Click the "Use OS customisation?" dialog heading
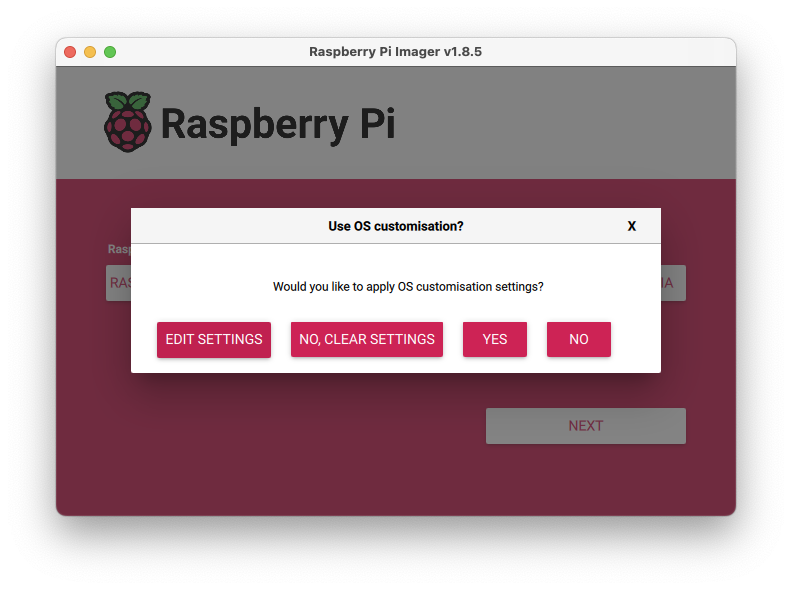 395,226
